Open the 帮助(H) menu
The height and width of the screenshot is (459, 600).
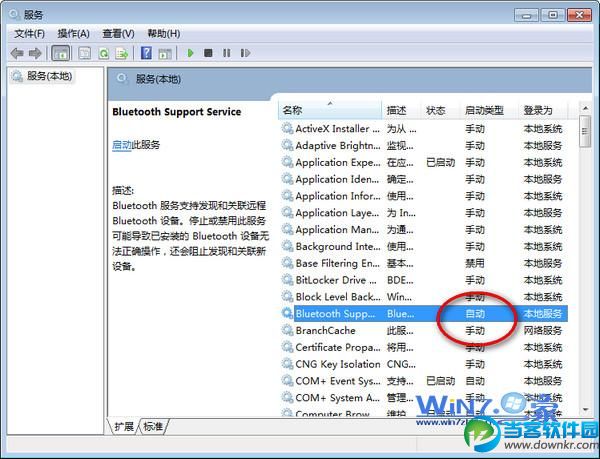tap(164, 34)
